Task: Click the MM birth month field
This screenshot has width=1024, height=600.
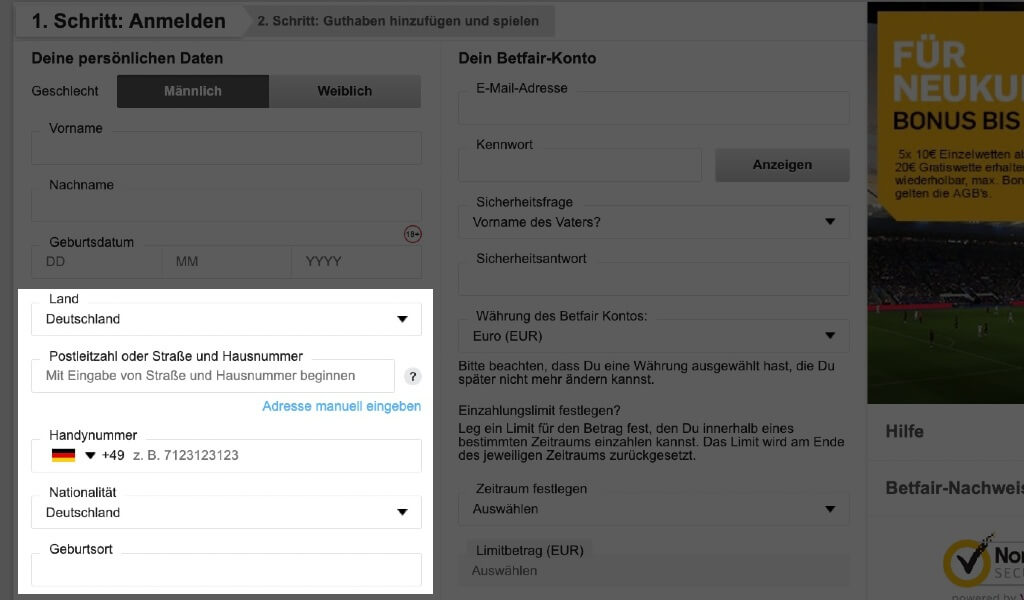Action: [x=226, y=262]
